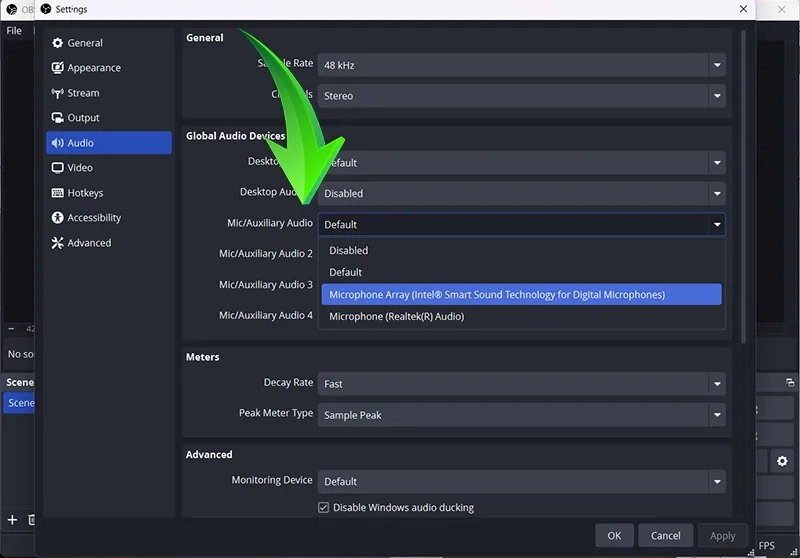This screenshot has width=800, height=558.
Task: Click the Cancel button
Action: click(665, 536)
